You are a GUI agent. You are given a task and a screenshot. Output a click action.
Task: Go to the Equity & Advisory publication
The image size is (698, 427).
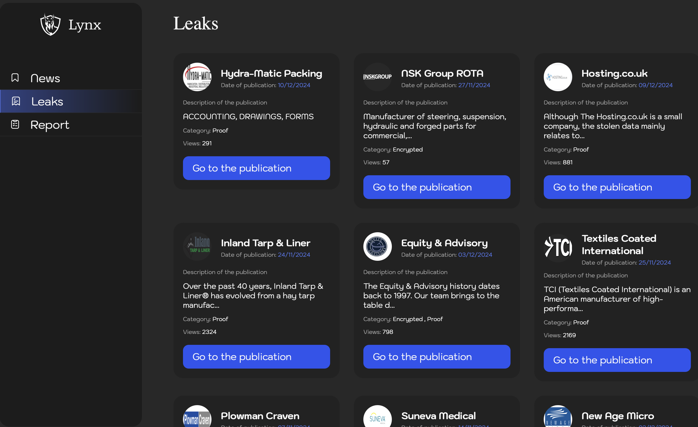(x=436, y=357)
